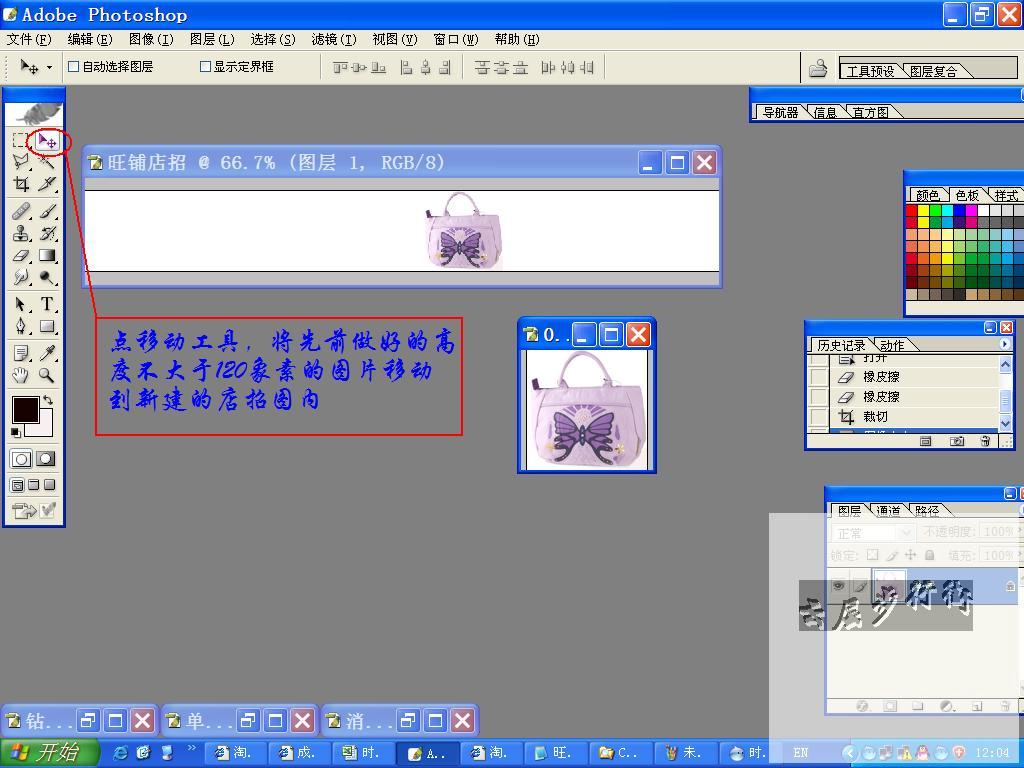The height and width of the screenshot is (768, 1024).
Task: Open the 选择(S) menu
Action: [273, 40]
